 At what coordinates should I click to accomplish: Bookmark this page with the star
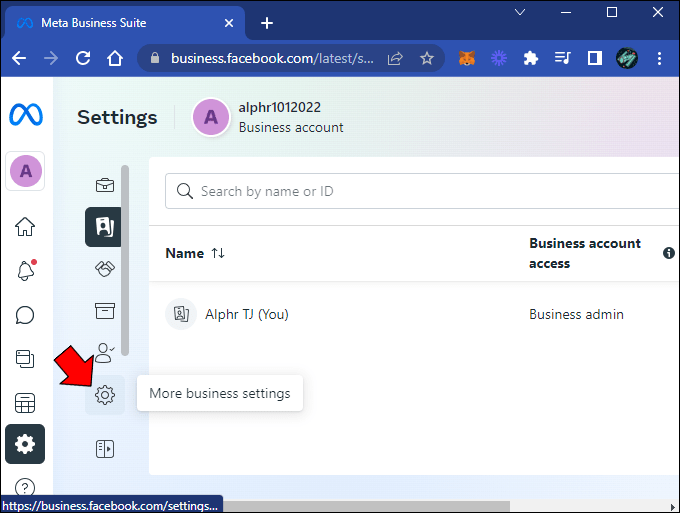[x=427, y=58]
